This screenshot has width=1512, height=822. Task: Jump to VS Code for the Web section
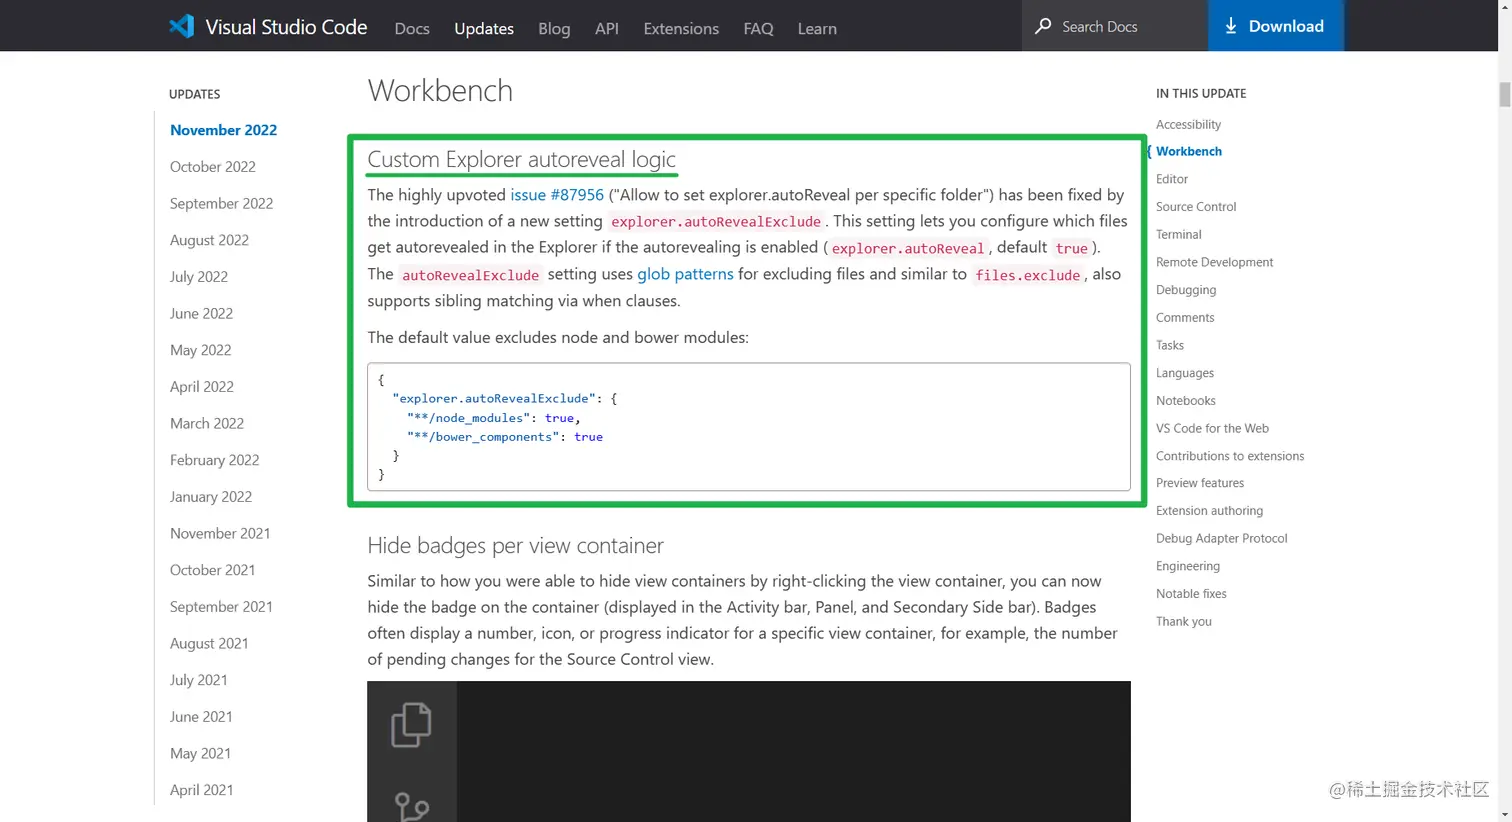coord(1212,428)
